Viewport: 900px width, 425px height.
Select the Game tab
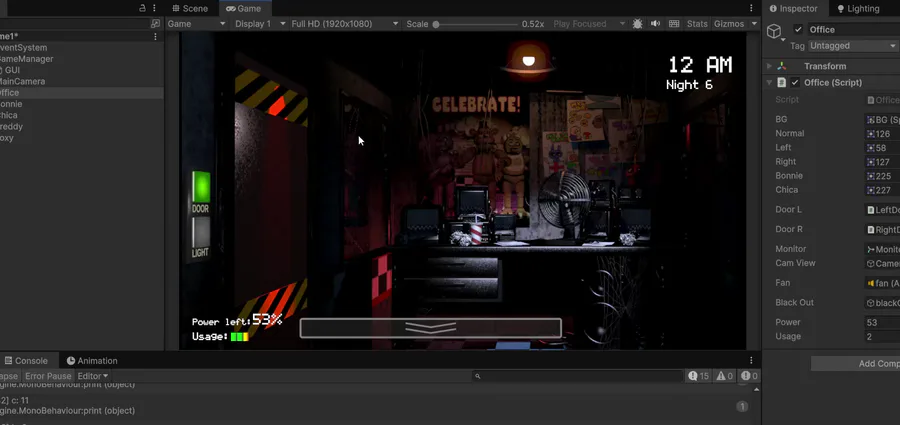tap(244, 8)
